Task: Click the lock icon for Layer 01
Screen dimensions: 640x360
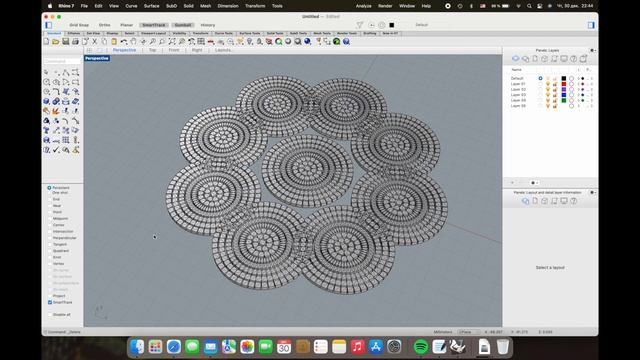Action: coord(555,84)
